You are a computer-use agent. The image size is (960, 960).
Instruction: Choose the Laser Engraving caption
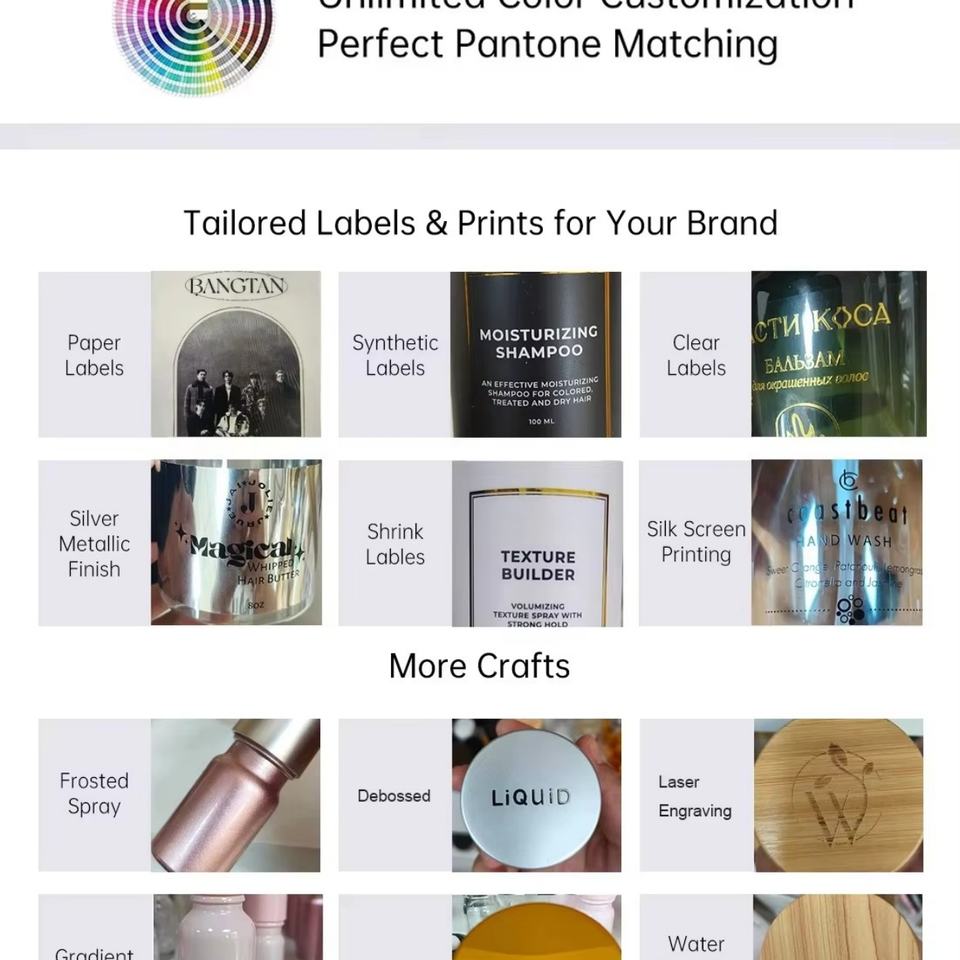695,796
